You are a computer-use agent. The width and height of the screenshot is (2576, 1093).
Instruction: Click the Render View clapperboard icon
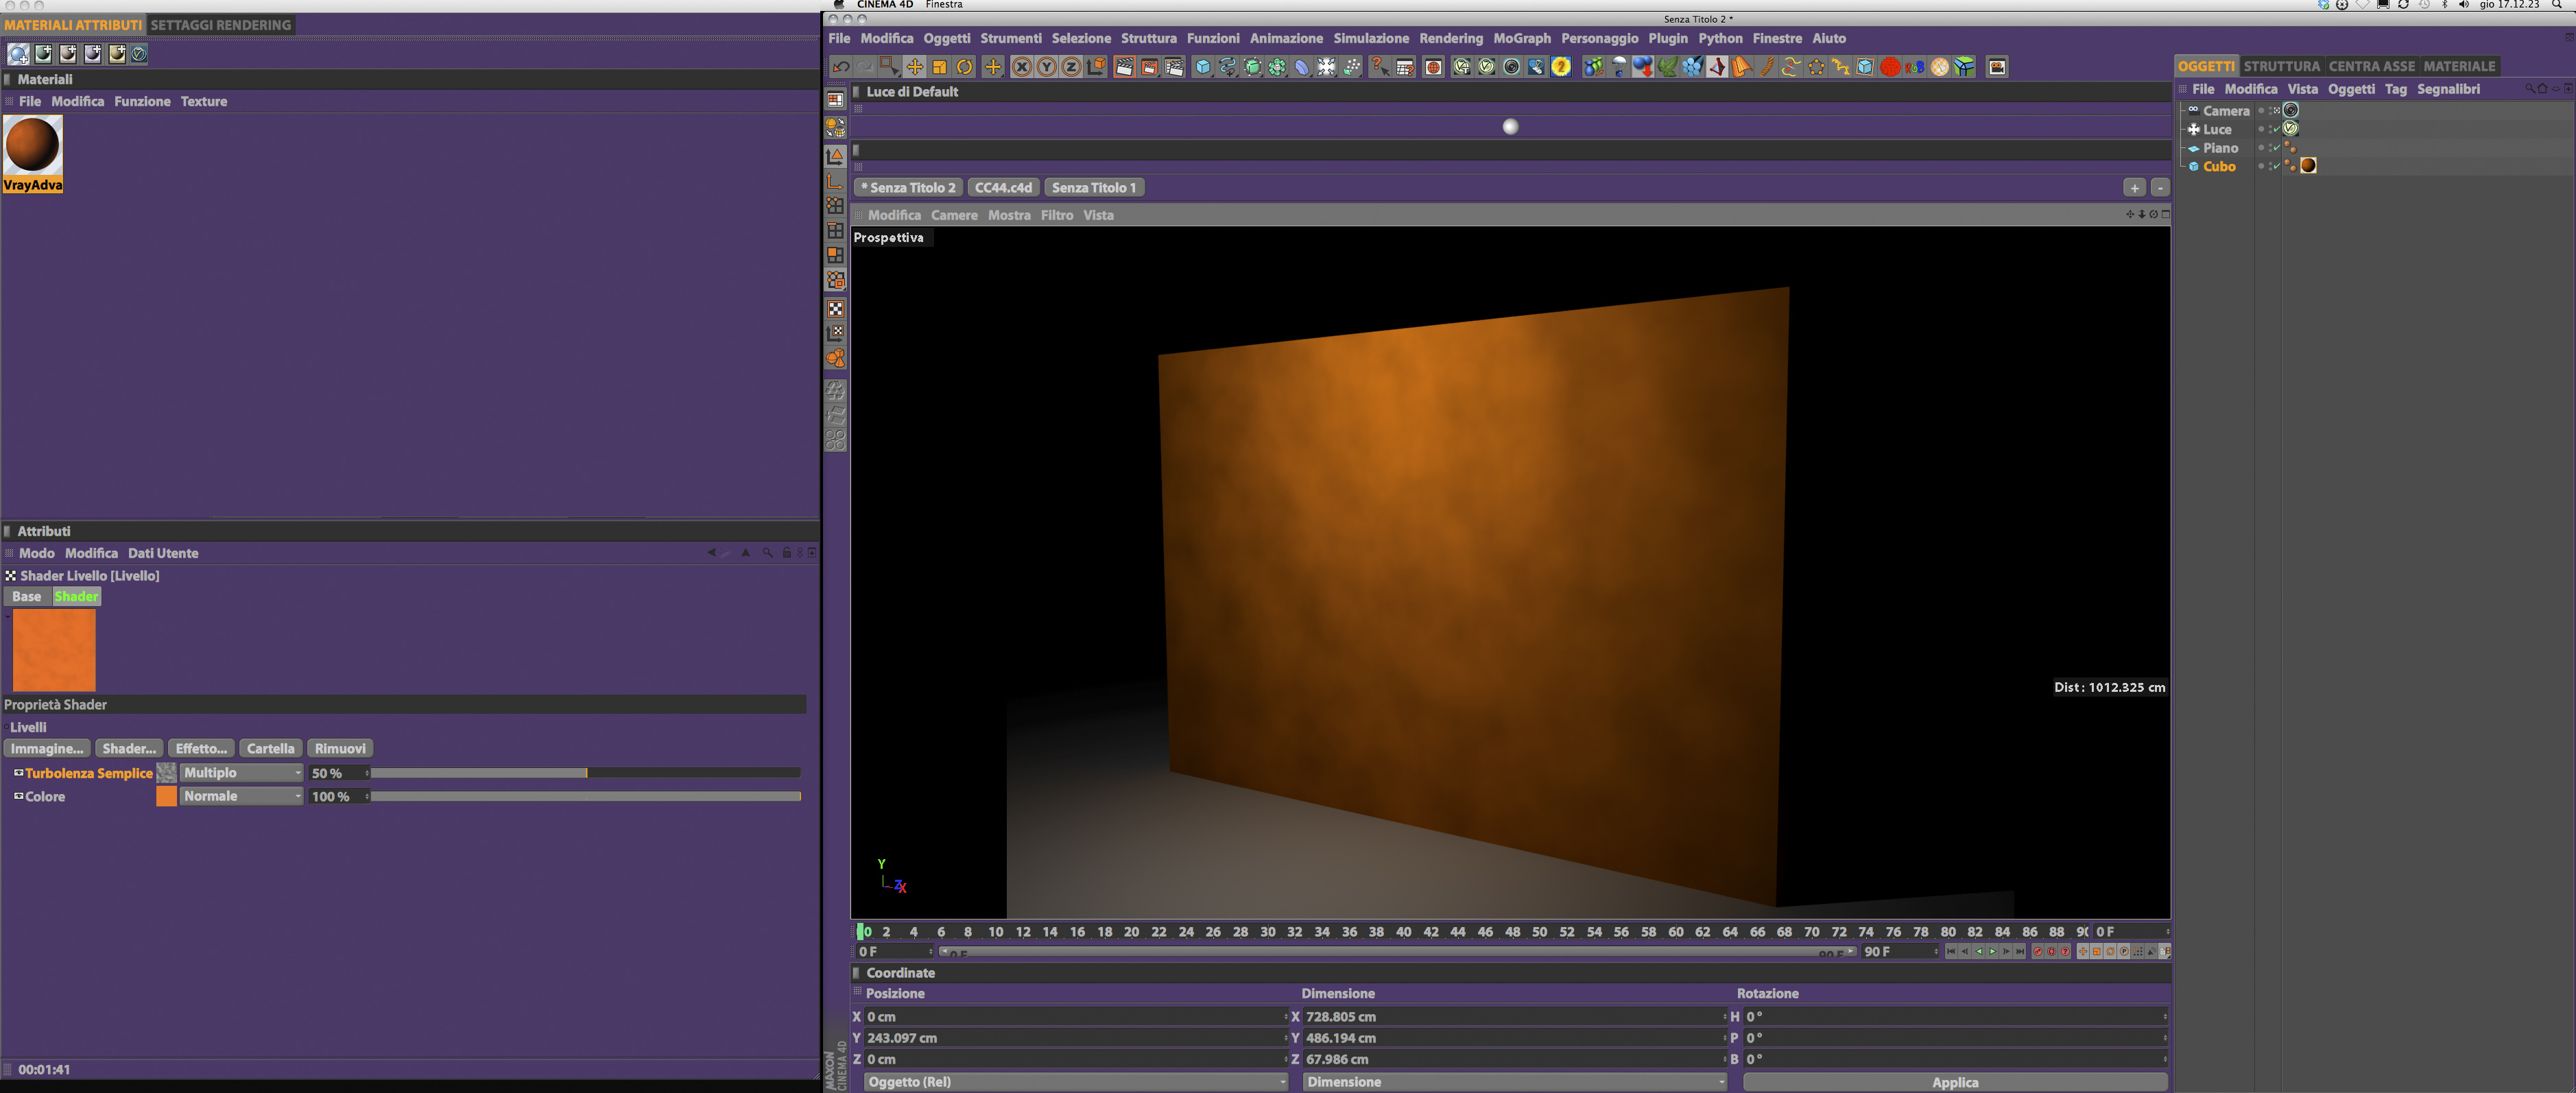point(1124,67)
